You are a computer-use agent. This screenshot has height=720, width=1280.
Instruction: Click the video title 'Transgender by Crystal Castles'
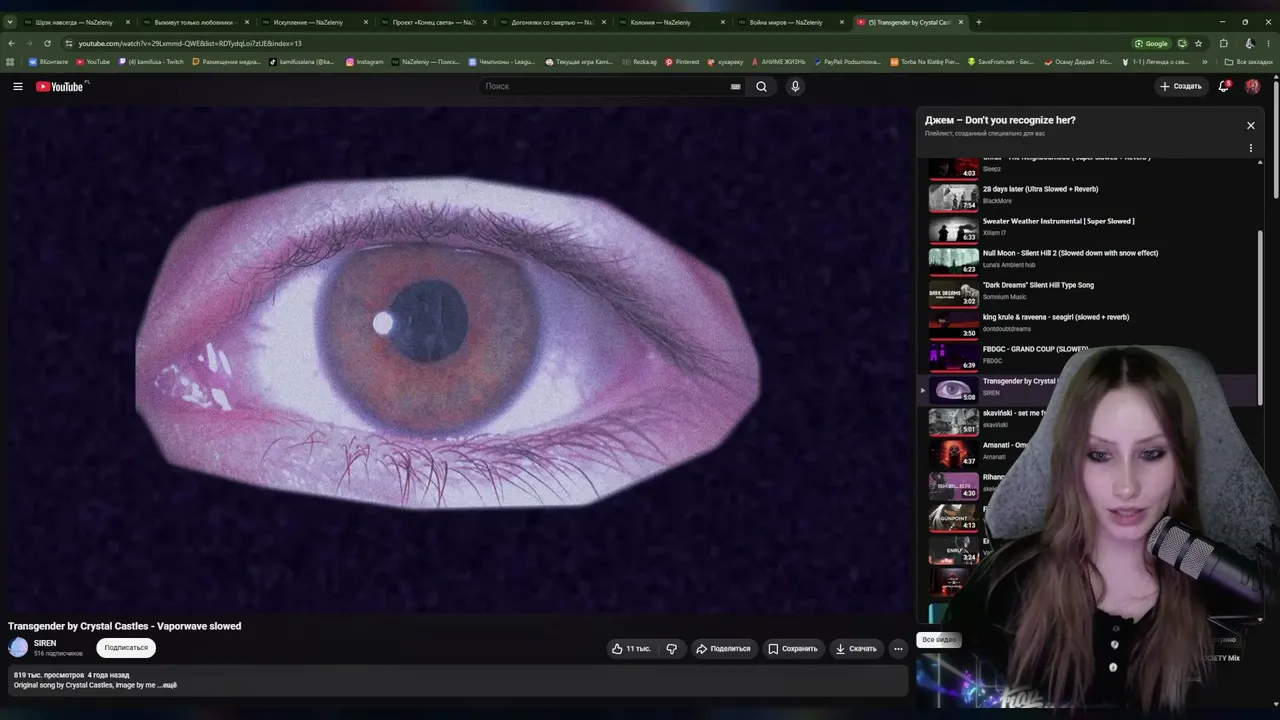pyautogui.click(x=125, y=626)
